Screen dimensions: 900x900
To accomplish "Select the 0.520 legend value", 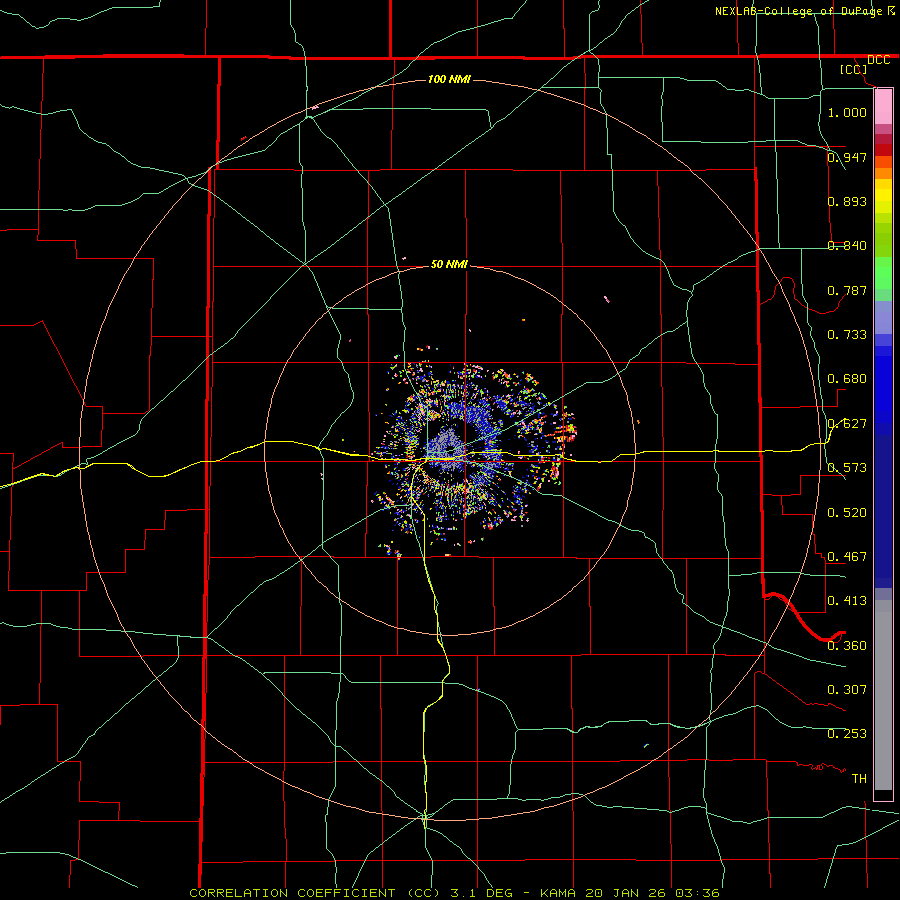I will coord(847,513).
